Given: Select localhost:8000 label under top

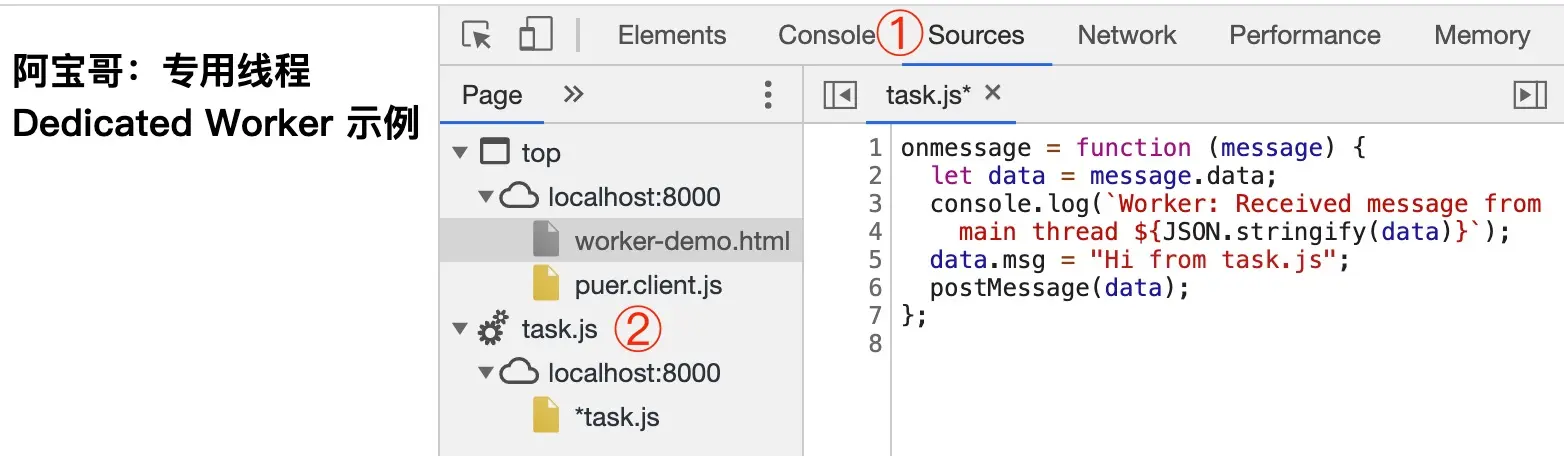Looking at the screenshot, I should 634,197.
